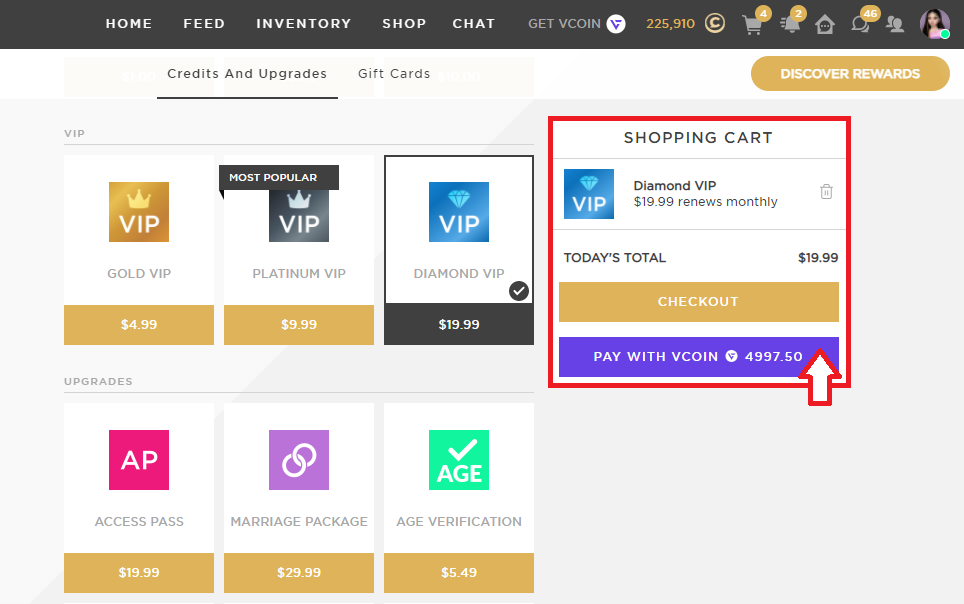This screenshot has height=604, width=964.
Task: Switch to the Gift Cards tab
Action: point(395,73)
